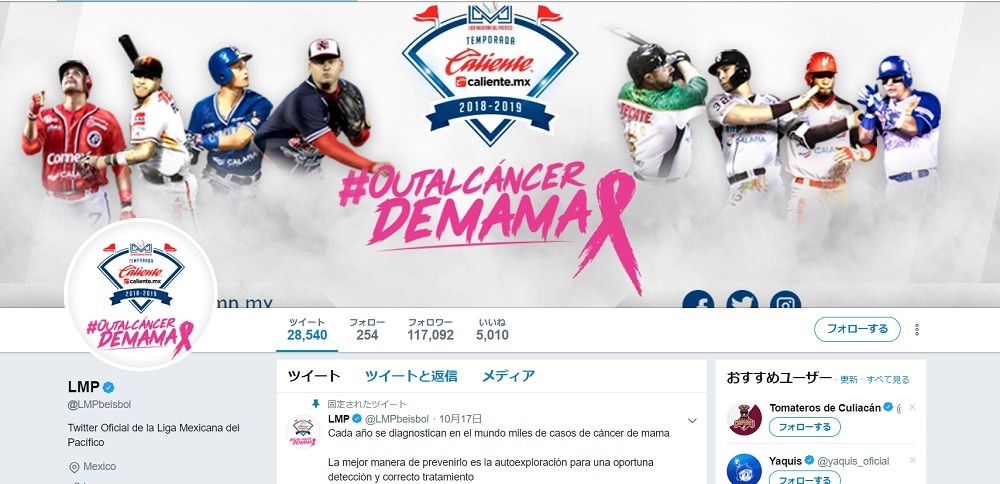Open the LMP profile picture
This screenshot has height=484, width=1000.
(x=141, y=295)
